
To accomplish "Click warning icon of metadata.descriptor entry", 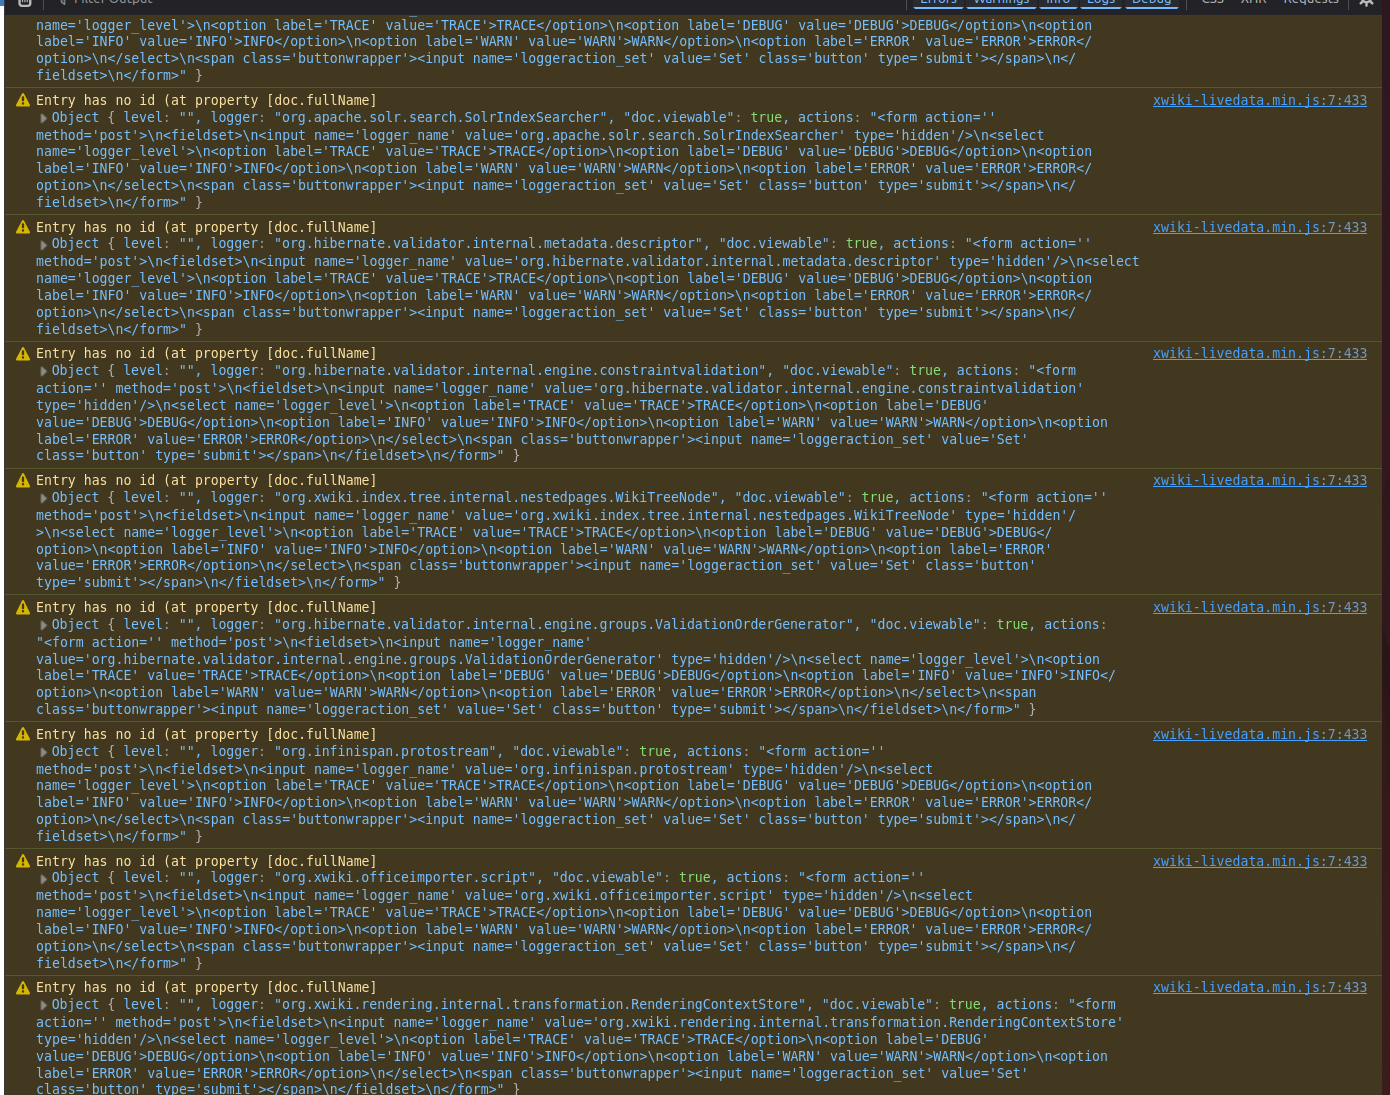I will (x=22, y=227).
